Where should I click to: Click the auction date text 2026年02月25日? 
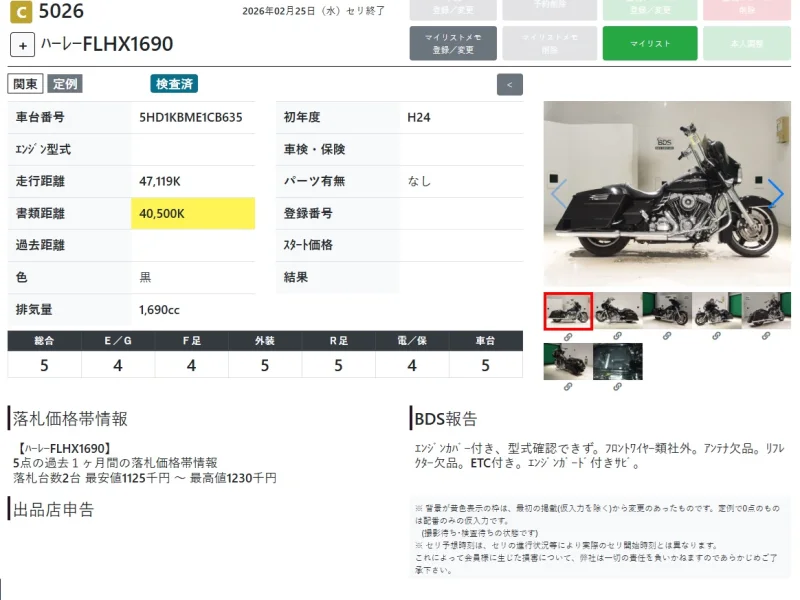(x=279, y=11)
